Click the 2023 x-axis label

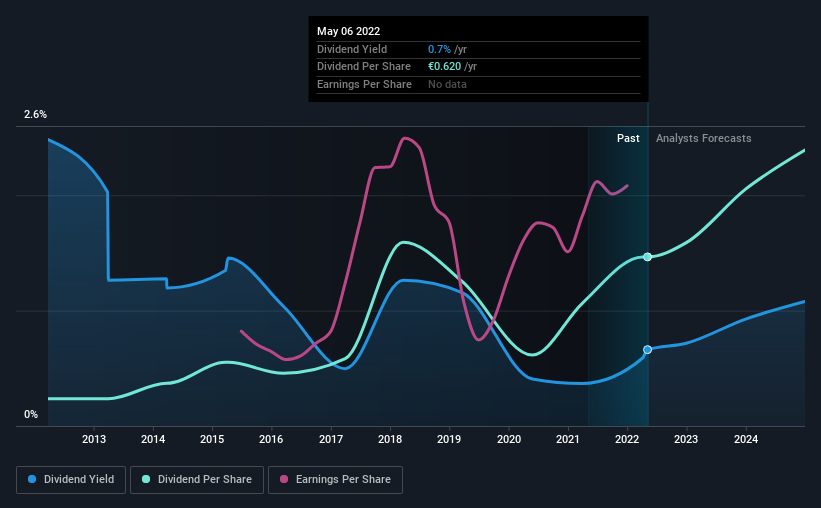[x=686, y=439]
